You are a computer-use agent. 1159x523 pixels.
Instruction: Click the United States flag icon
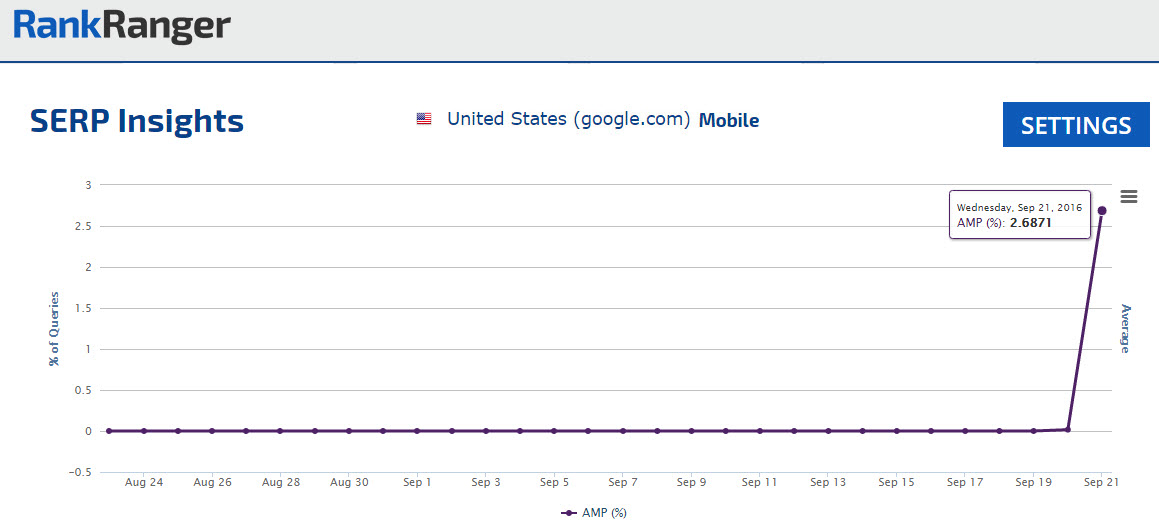424,119
